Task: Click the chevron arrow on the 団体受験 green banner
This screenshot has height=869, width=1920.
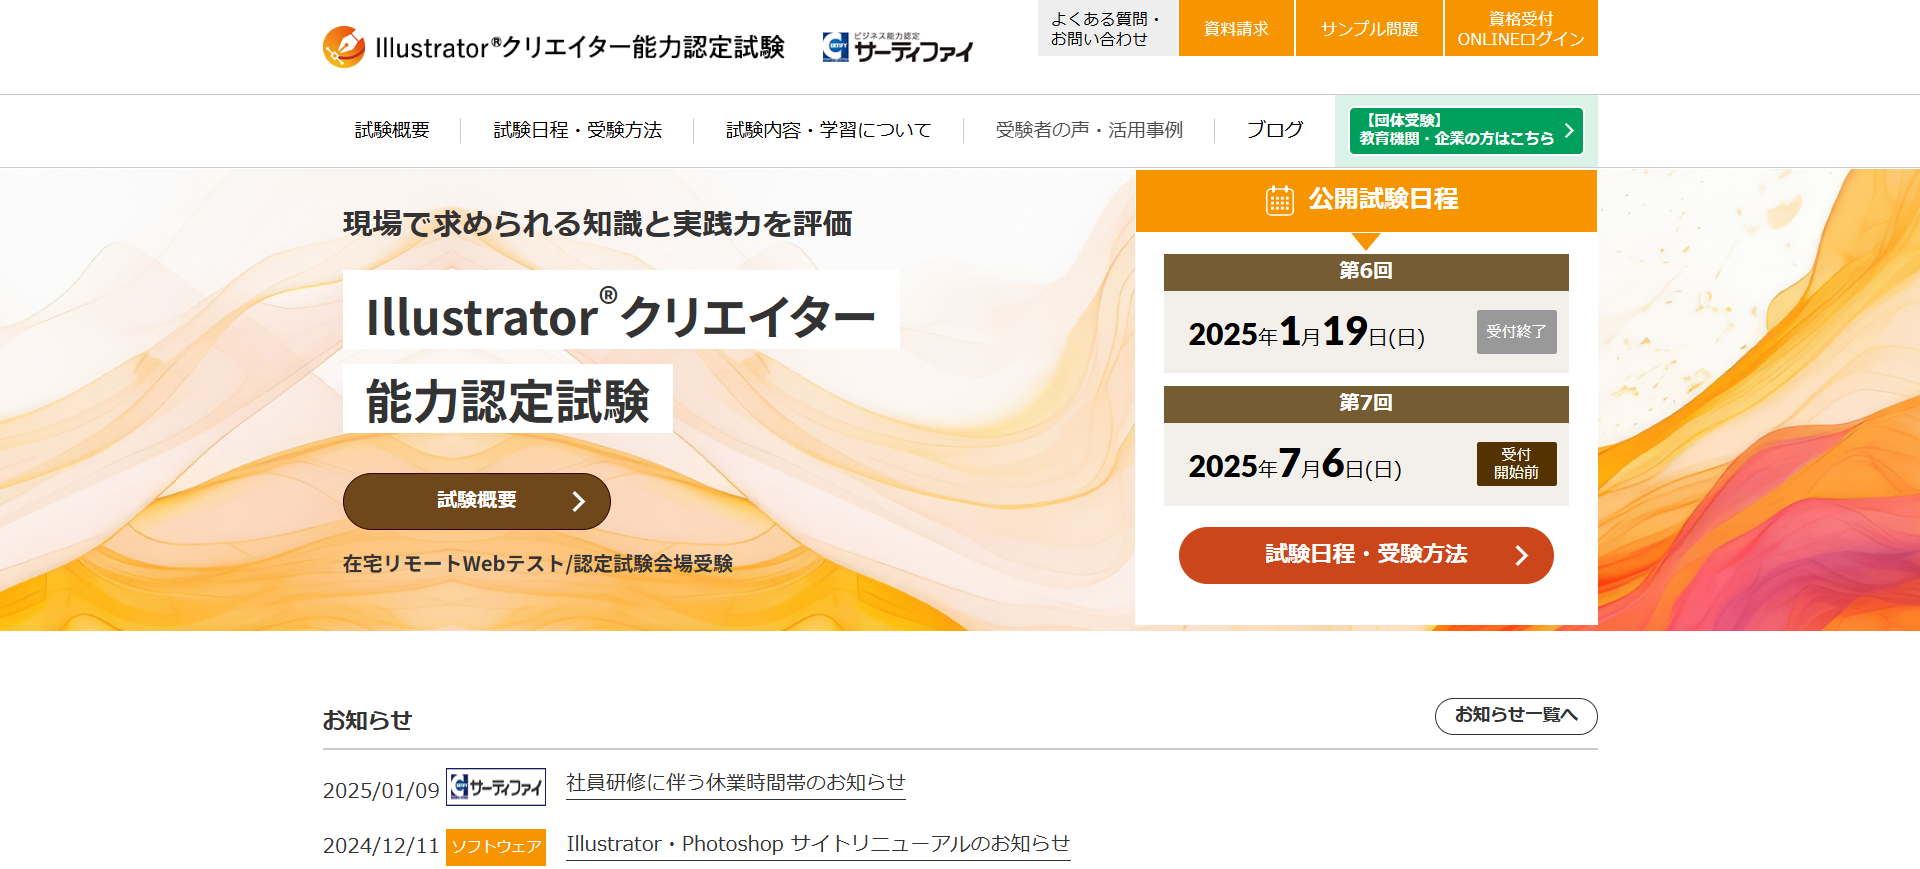Action: pos(1569,131)
